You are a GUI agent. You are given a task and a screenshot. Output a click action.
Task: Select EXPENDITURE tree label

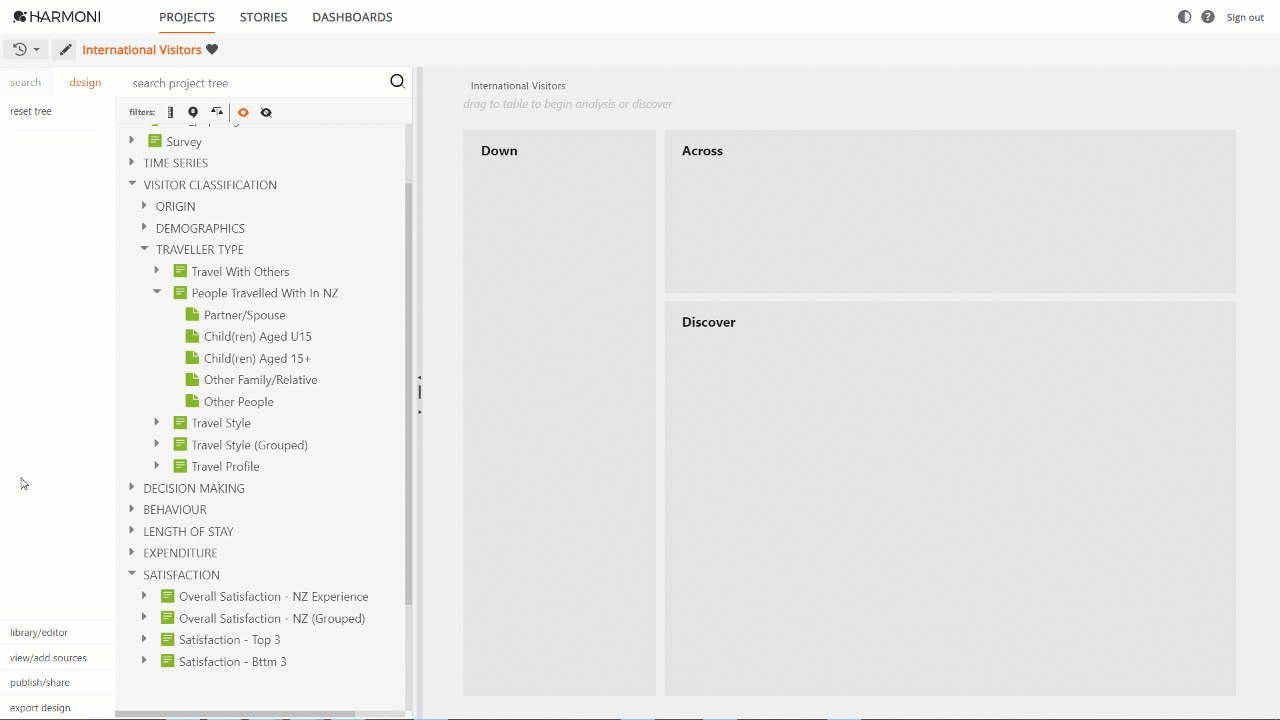point(180,553)
